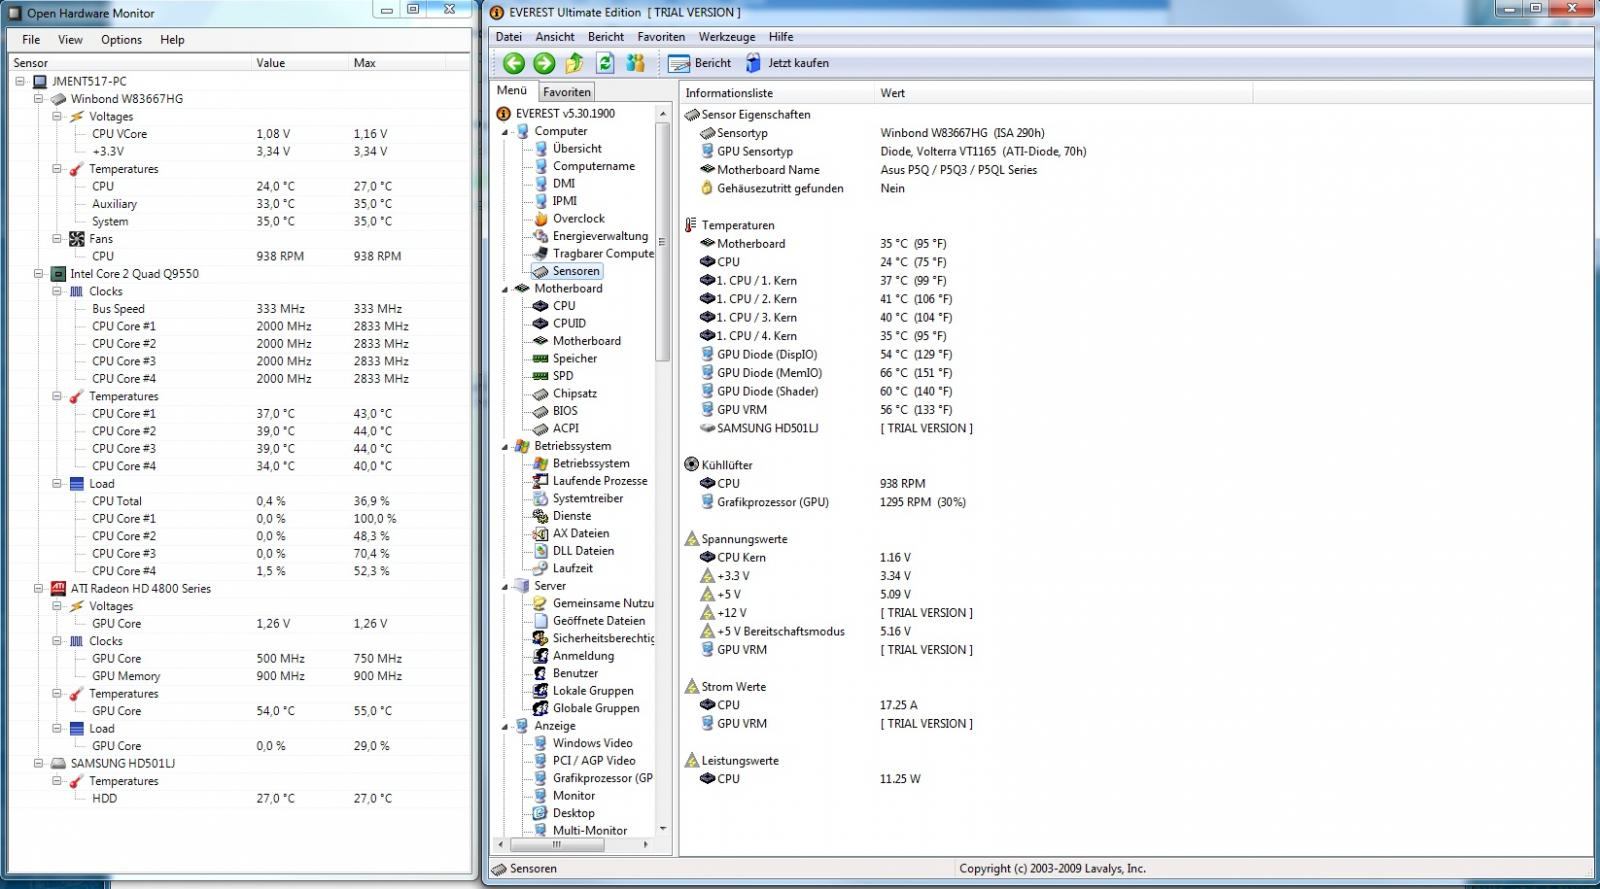The height and width of the screenshot is (889, 1600).
Task: Open the Options menu in Open Hardware Monitor
Action: pos(121,40)
